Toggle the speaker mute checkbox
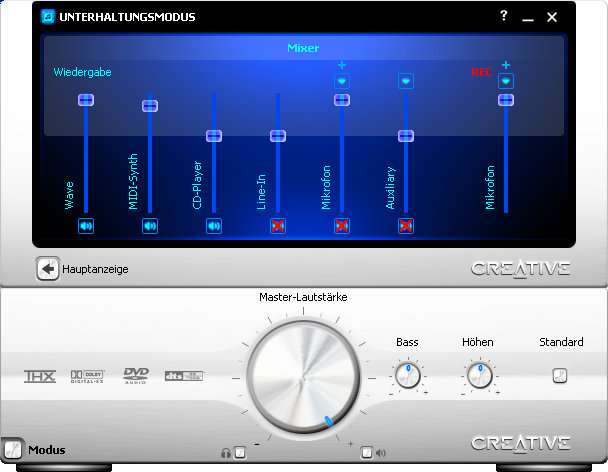Viewport: 608px width, 472px height. point(366,453)
